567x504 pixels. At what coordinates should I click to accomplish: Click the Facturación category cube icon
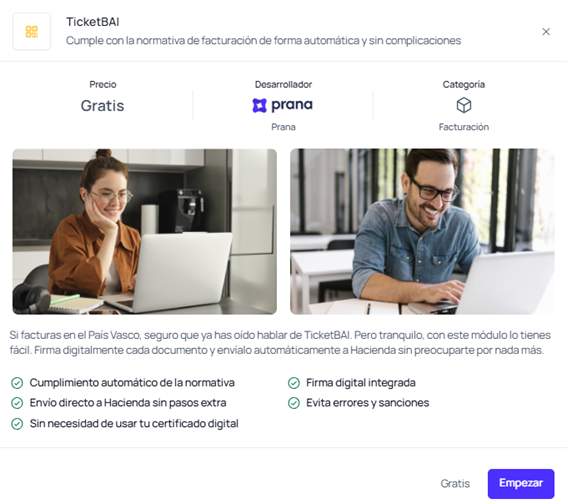click(464, 105)
